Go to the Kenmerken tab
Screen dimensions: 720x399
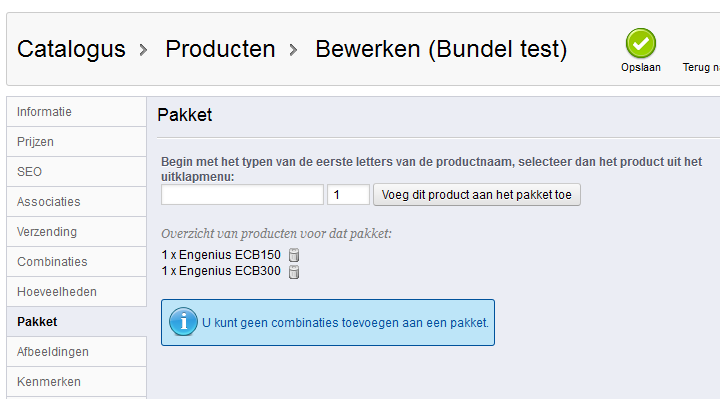coord(77,382)
